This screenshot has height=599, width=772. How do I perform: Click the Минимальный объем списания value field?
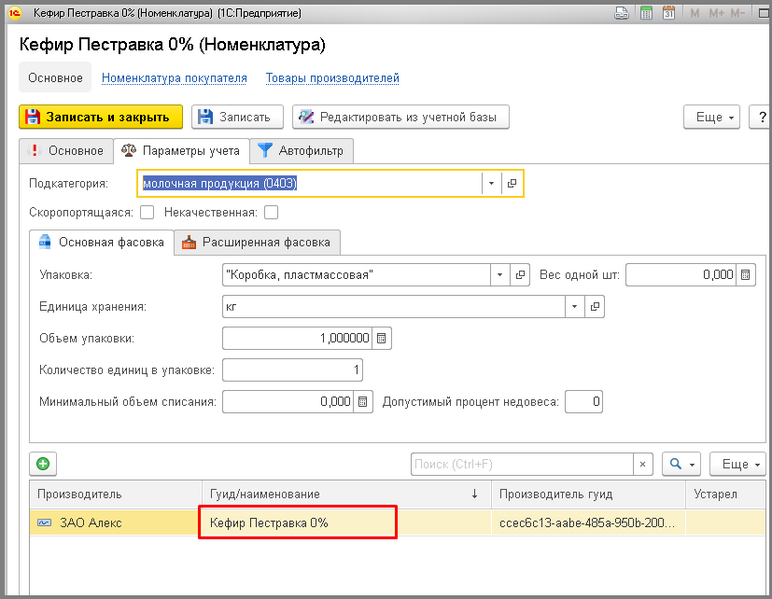point(288,402)
